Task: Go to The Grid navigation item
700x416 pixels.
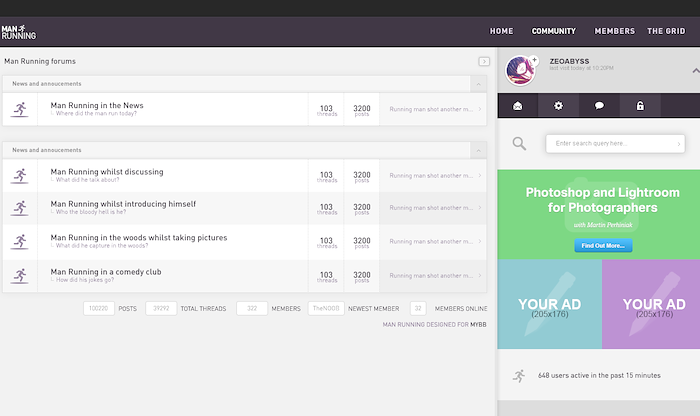Action: [666, 31]
